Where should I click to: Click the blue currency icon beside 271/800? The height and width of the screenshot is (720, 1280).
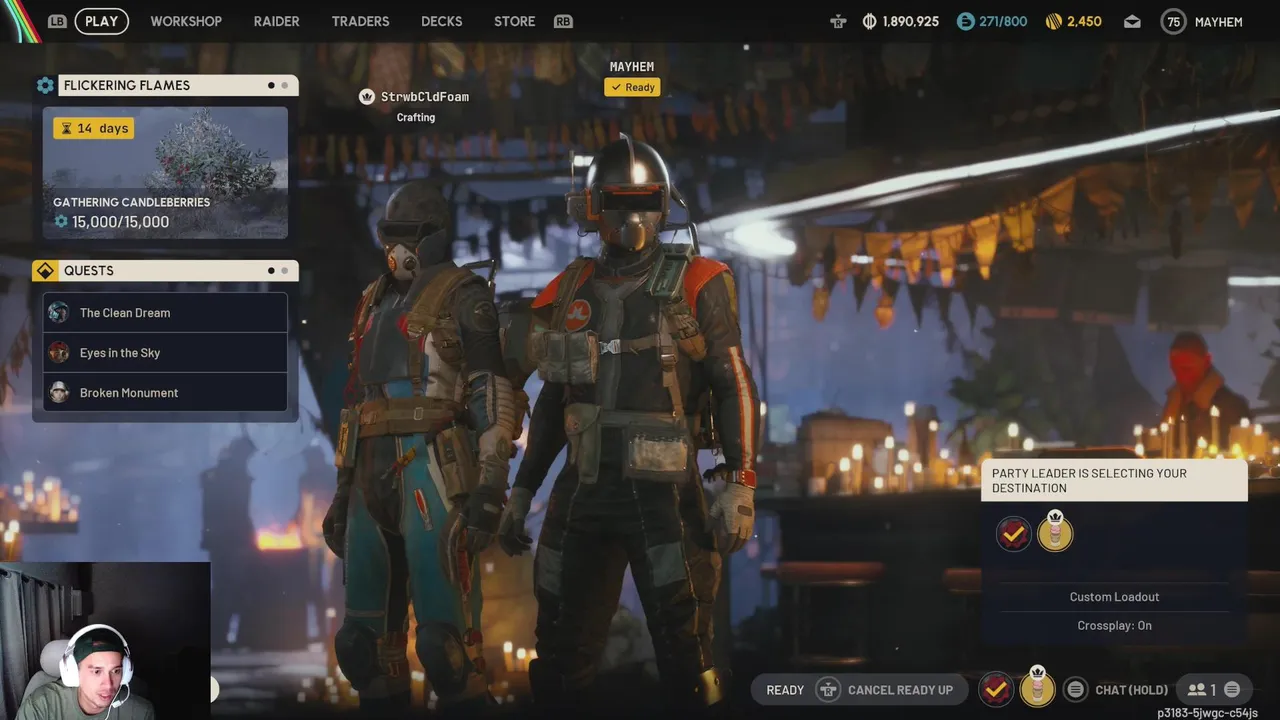click(x=965, y=21)
